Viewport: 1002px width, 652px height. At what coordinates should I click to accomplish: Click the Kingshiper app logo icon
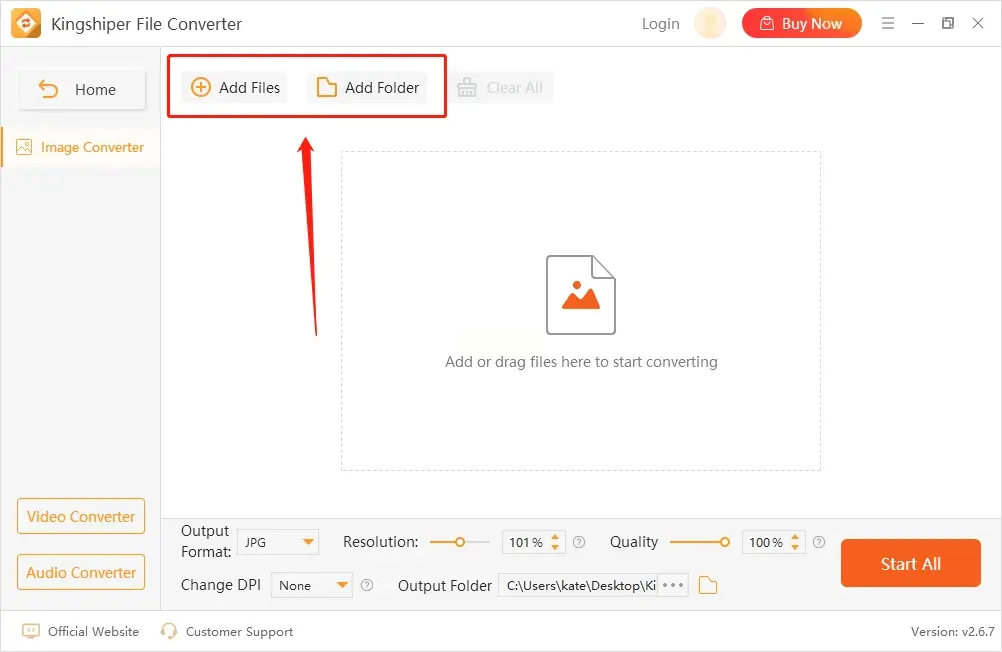pyautogui.click(x=26, y=24)
